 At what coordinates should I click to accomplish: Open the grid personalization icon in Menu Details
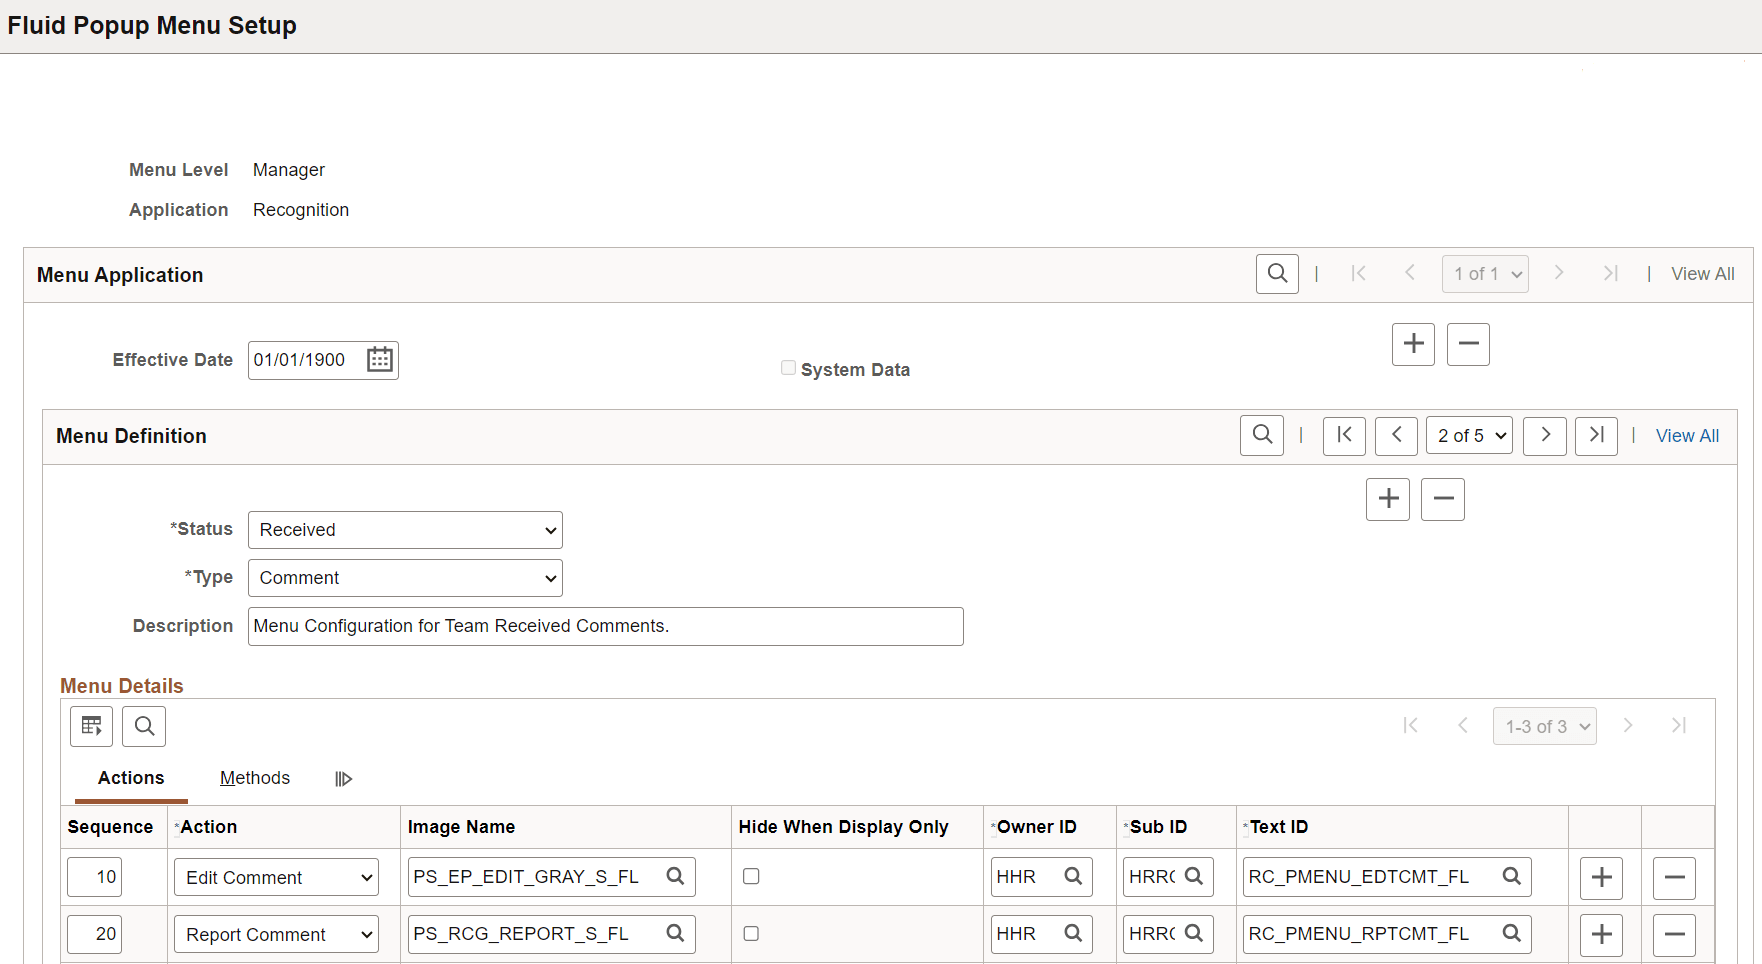[91, 726]
